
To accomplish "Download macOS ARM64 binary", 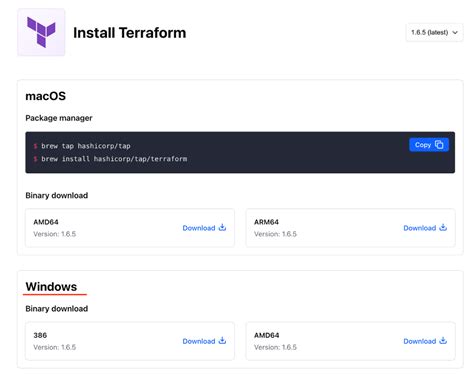I will (425, 228).
